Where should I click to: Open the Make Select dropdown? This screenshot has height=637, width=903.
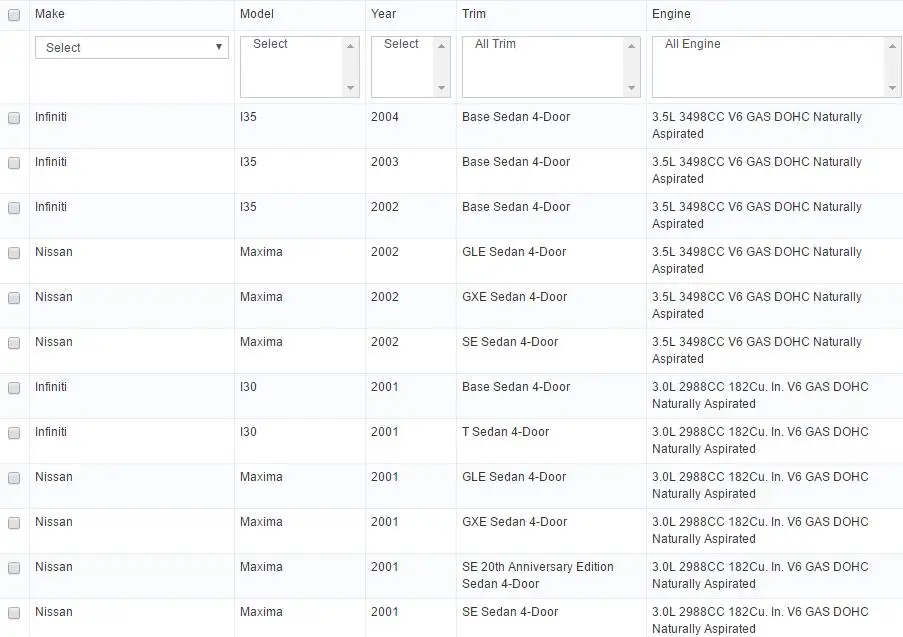132,47
